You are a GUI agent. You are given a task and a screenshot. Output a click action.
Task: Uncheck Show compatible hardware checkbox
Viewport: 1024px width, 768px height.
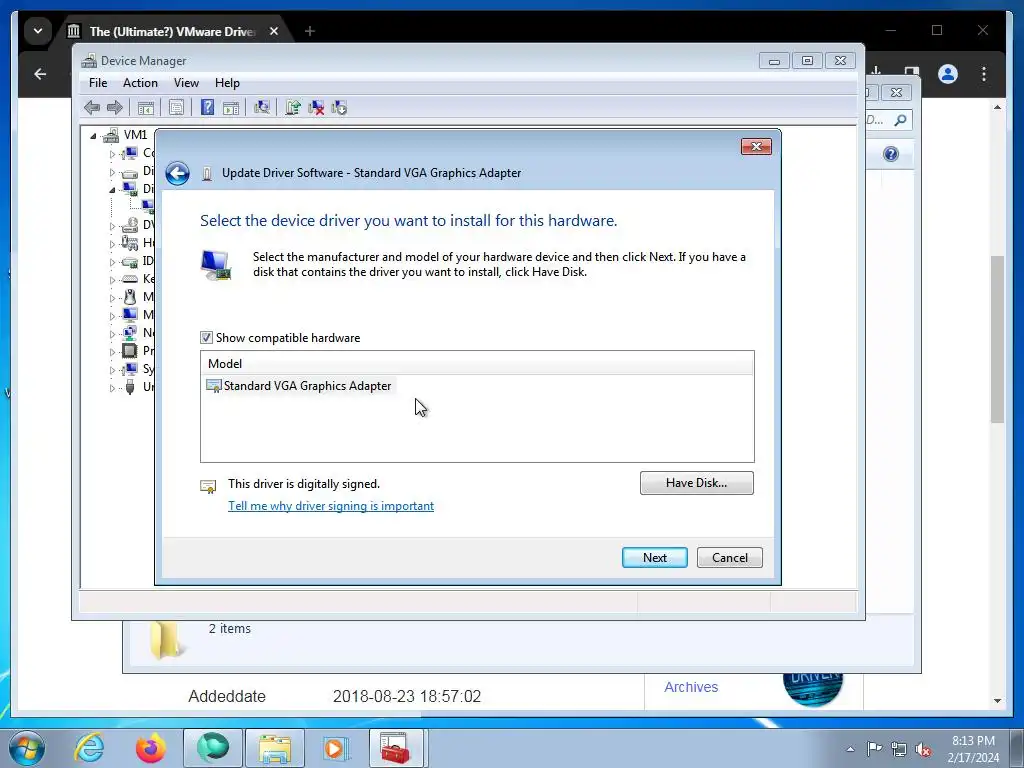[206, 338]
